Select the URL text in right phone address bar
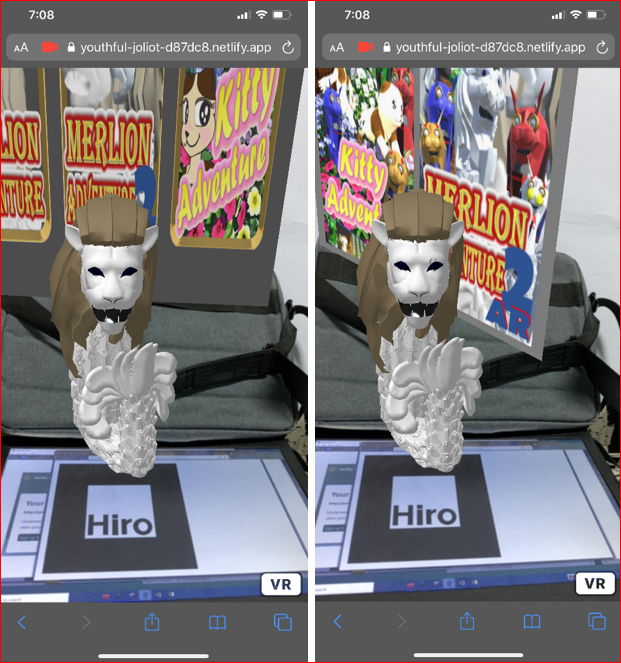 [x=490, y=47]
